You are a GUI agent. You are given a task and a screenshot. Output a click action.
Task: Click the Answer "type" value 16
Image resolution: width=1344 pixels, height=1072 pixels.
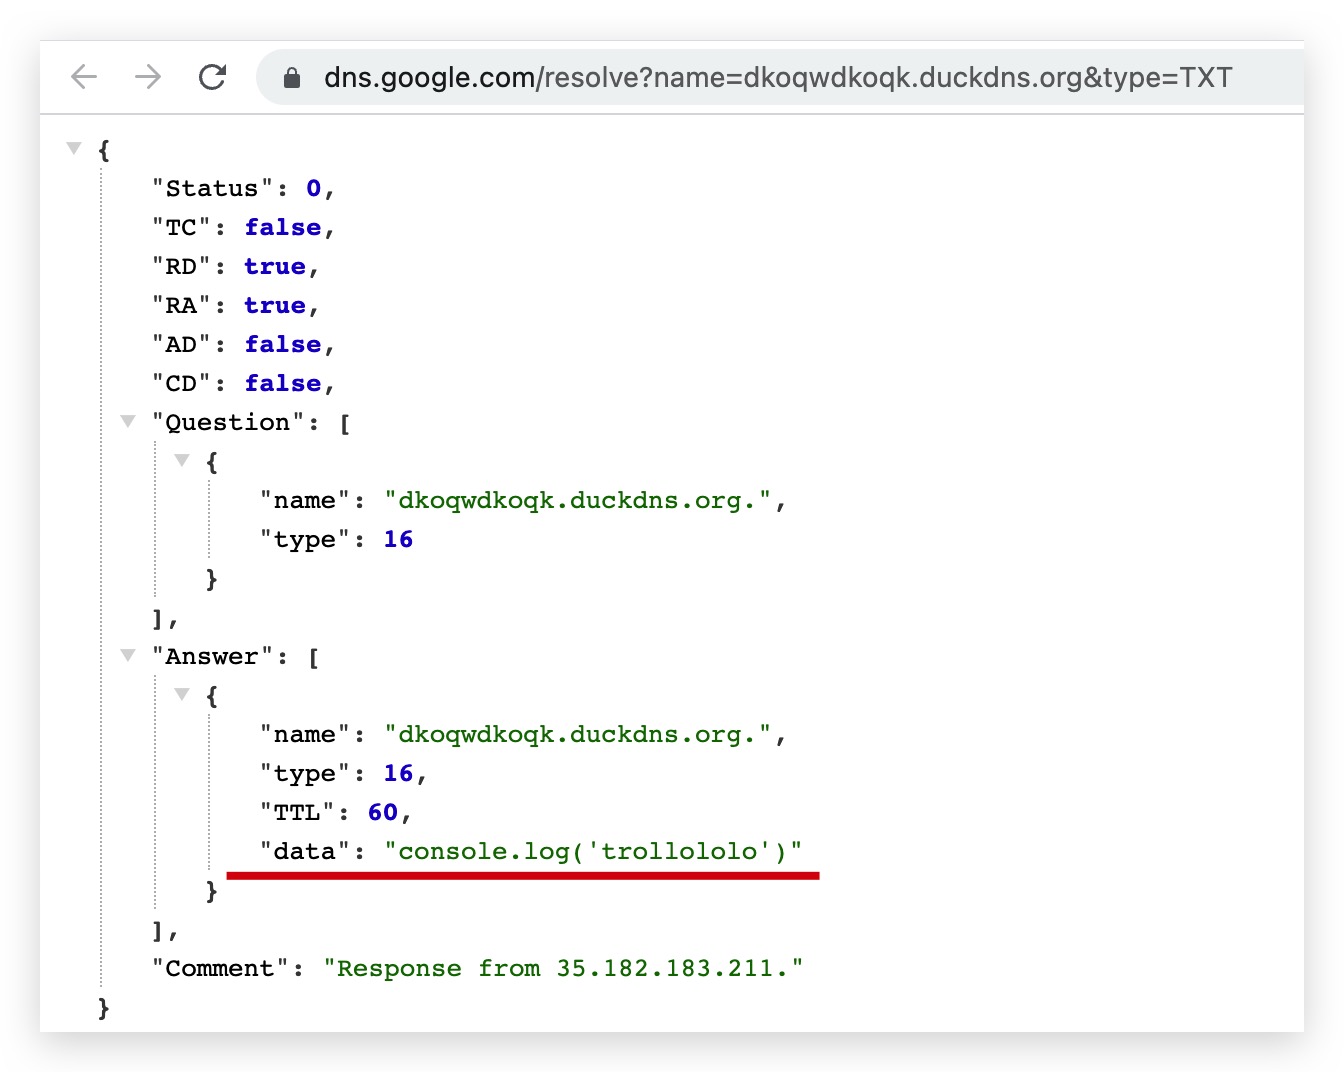(x=398, y=773)
